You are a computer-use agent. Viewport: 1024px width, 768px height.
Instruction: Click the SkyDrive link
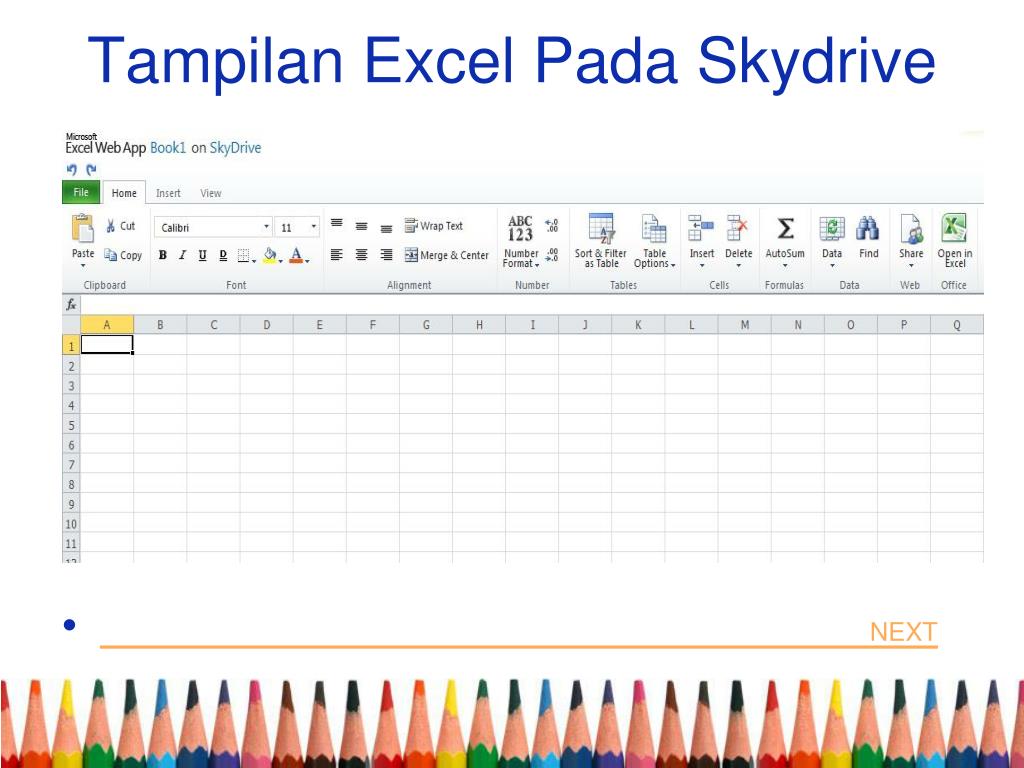(235, 148)
